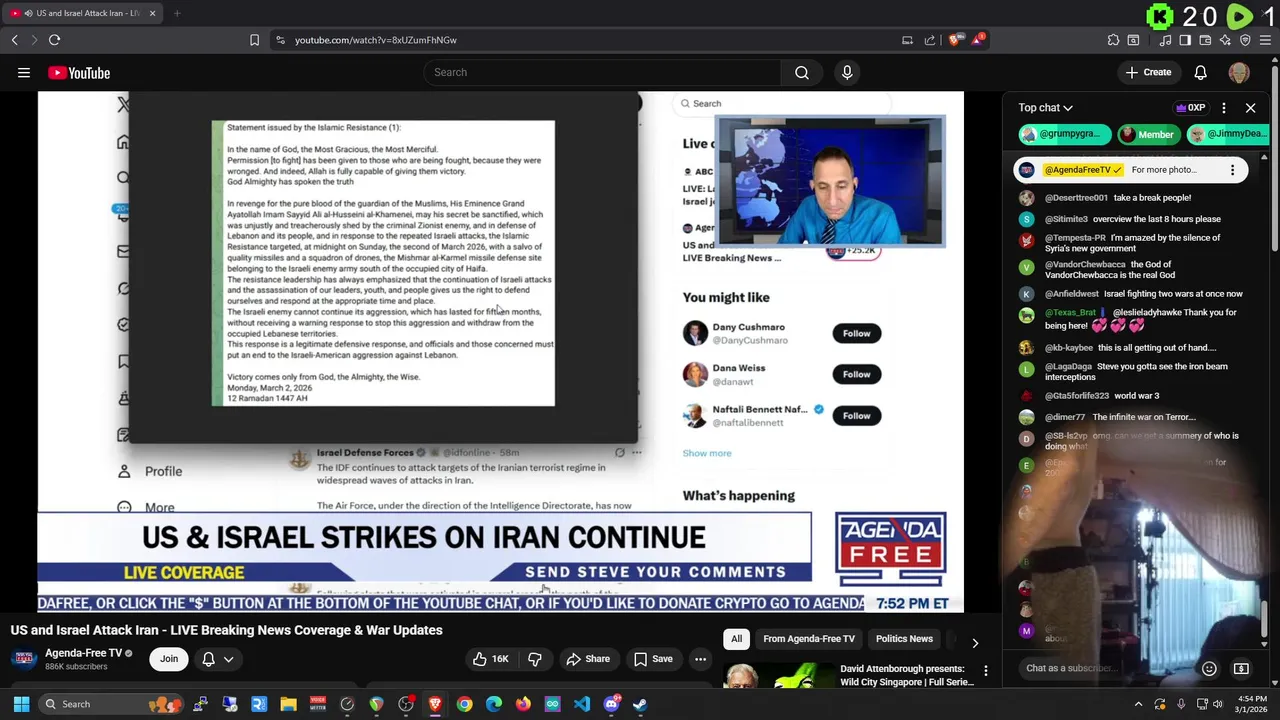Bookmark this page in address bar
The width and height of the screenshot is (1280, 720).
click(254, 40)
